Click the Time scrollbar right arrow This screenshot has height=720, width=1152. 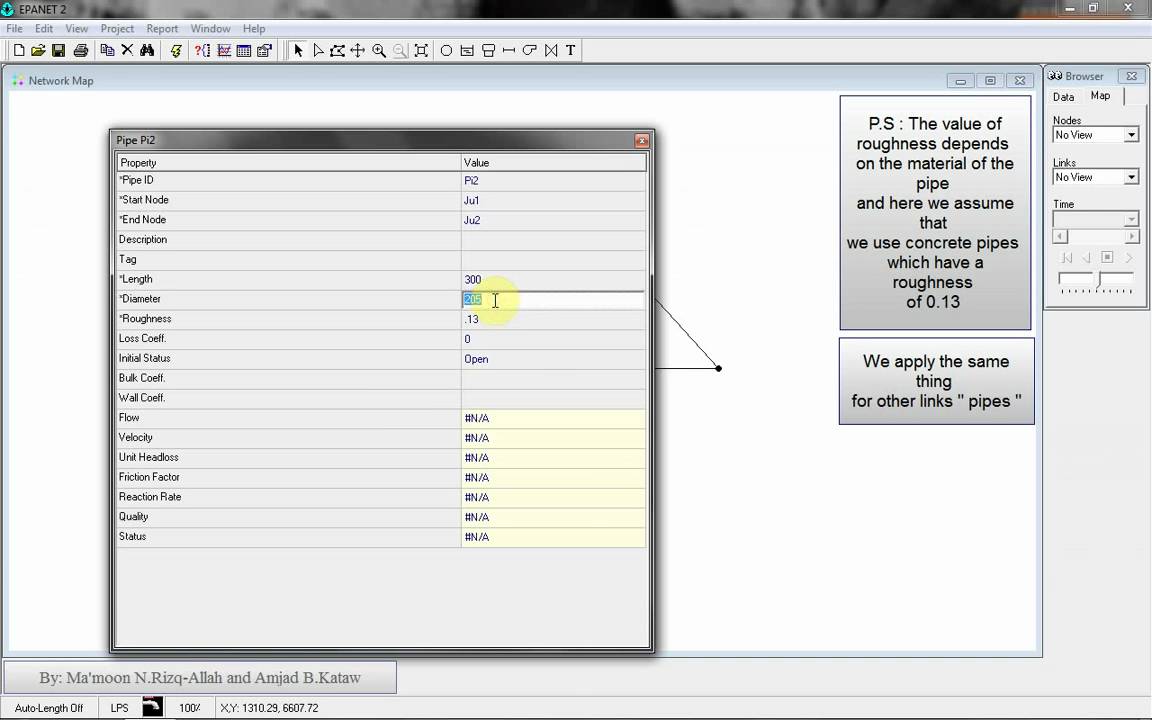[x=1132, y=236]
